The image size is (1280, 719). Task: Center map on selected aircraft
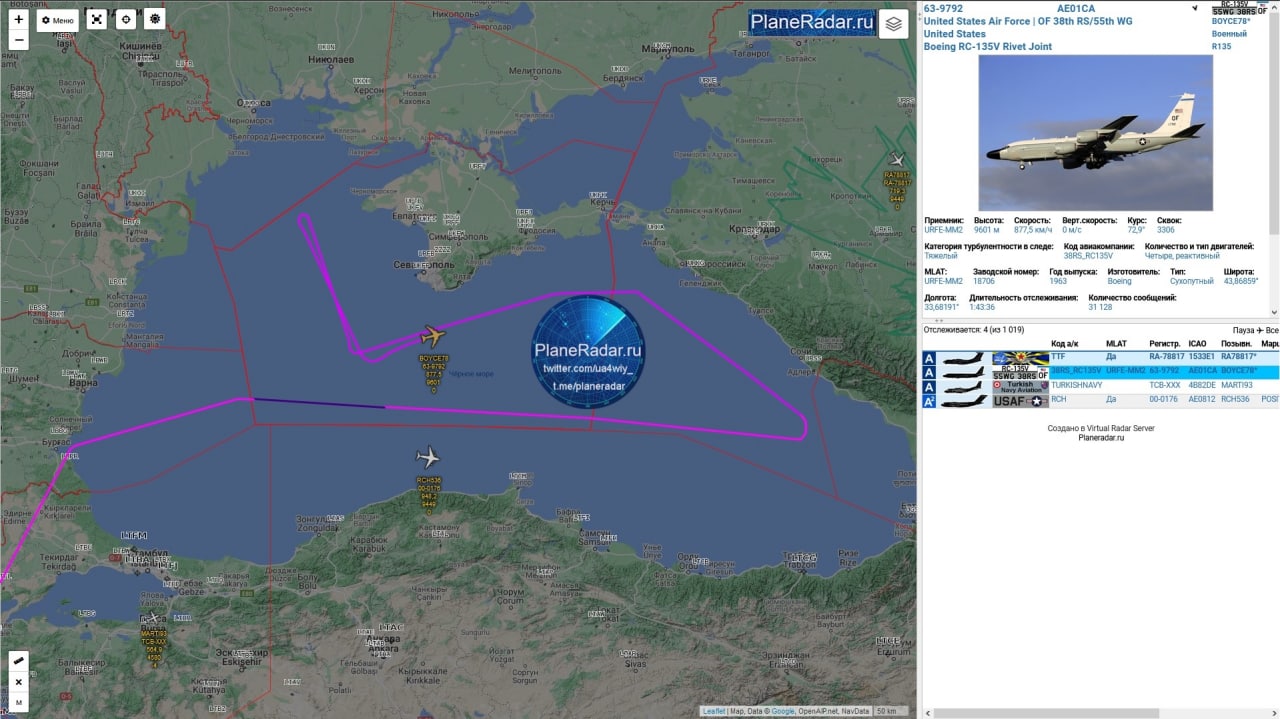tap(125, 19)
